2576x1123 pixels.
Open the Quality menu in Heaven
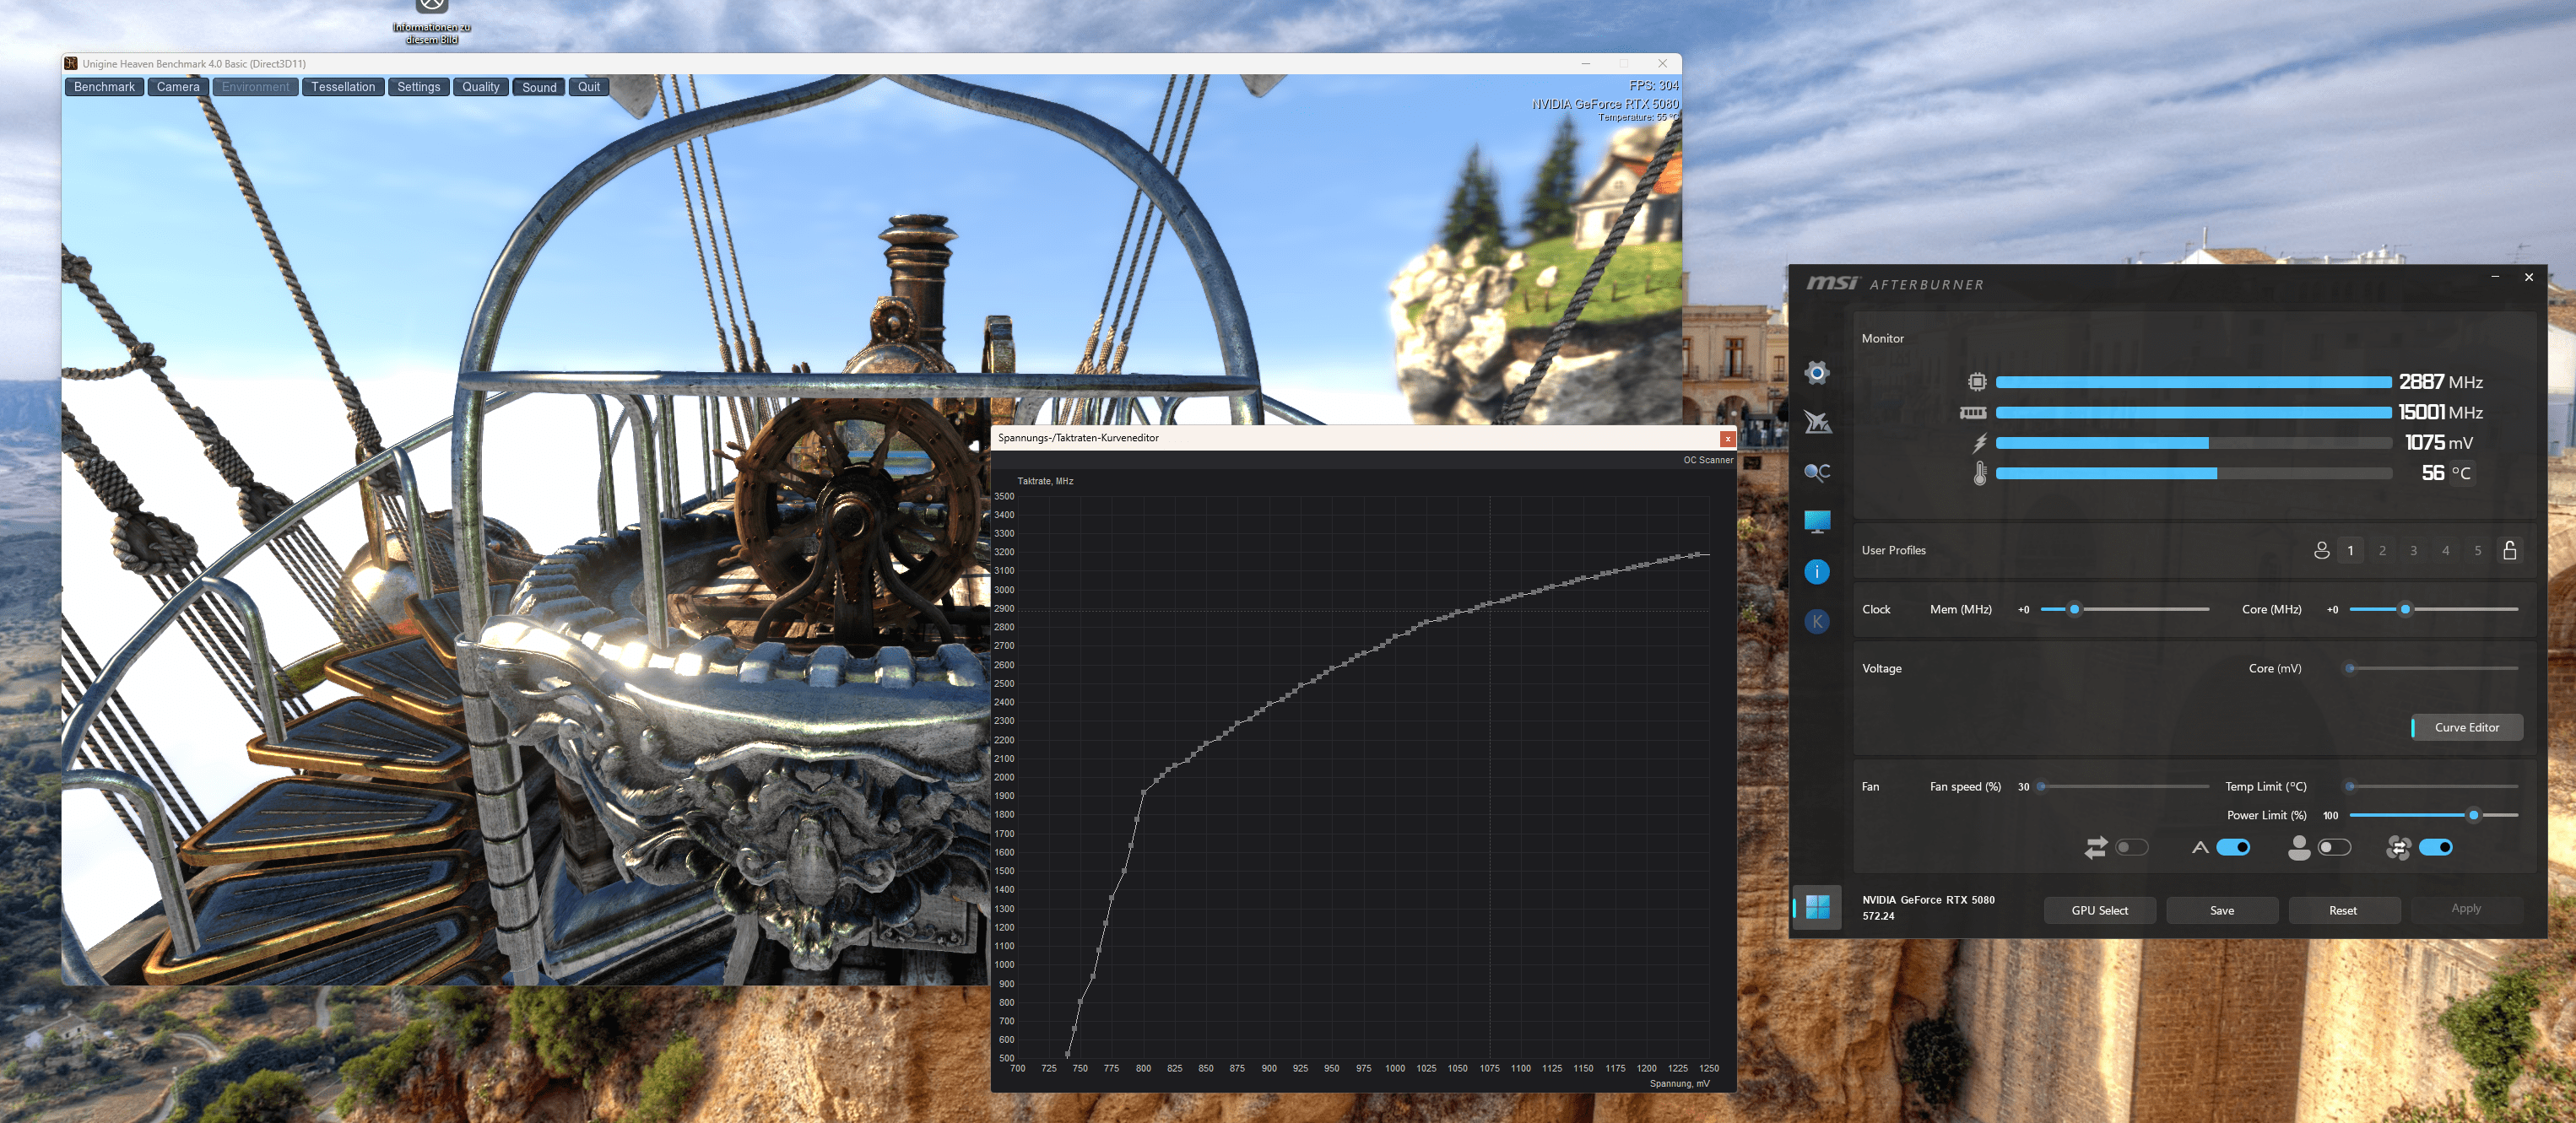click(481, 87)
